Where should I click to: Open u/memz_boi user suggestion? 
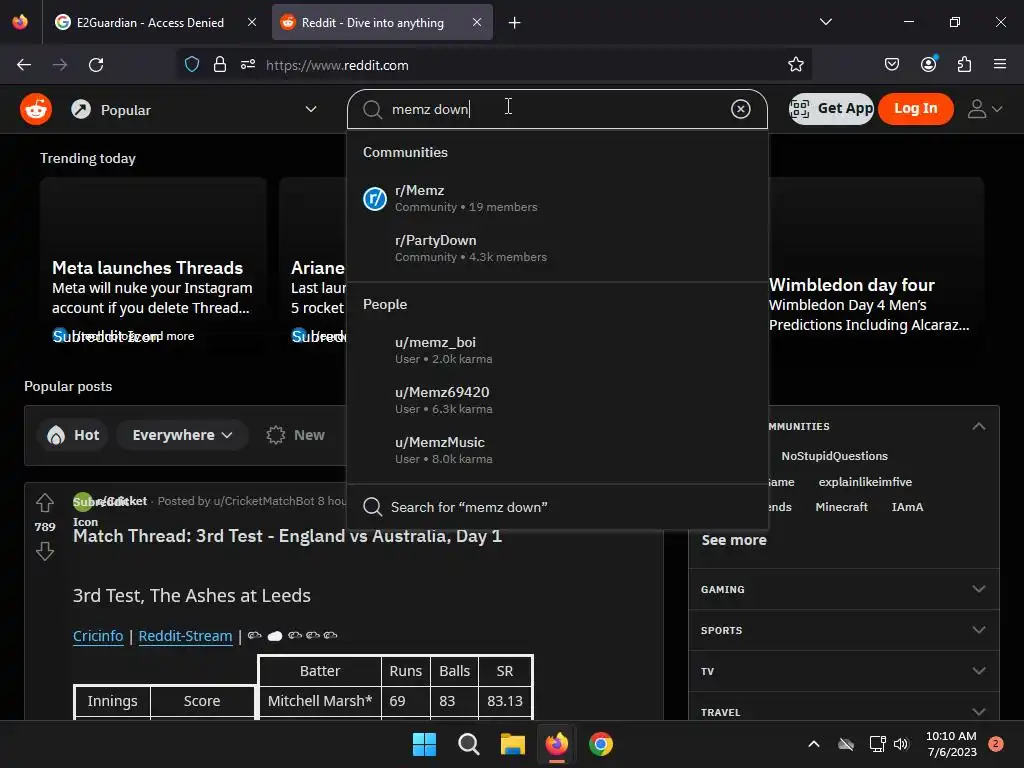point(557,350)
